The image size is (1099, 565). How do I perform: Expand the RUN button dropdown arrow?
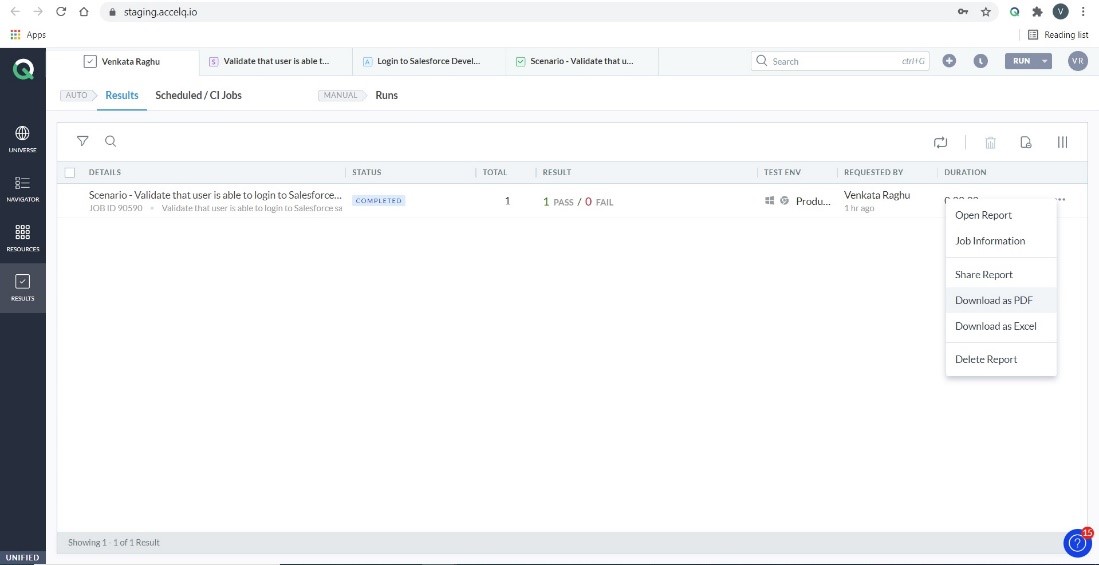click(1045, 61)
